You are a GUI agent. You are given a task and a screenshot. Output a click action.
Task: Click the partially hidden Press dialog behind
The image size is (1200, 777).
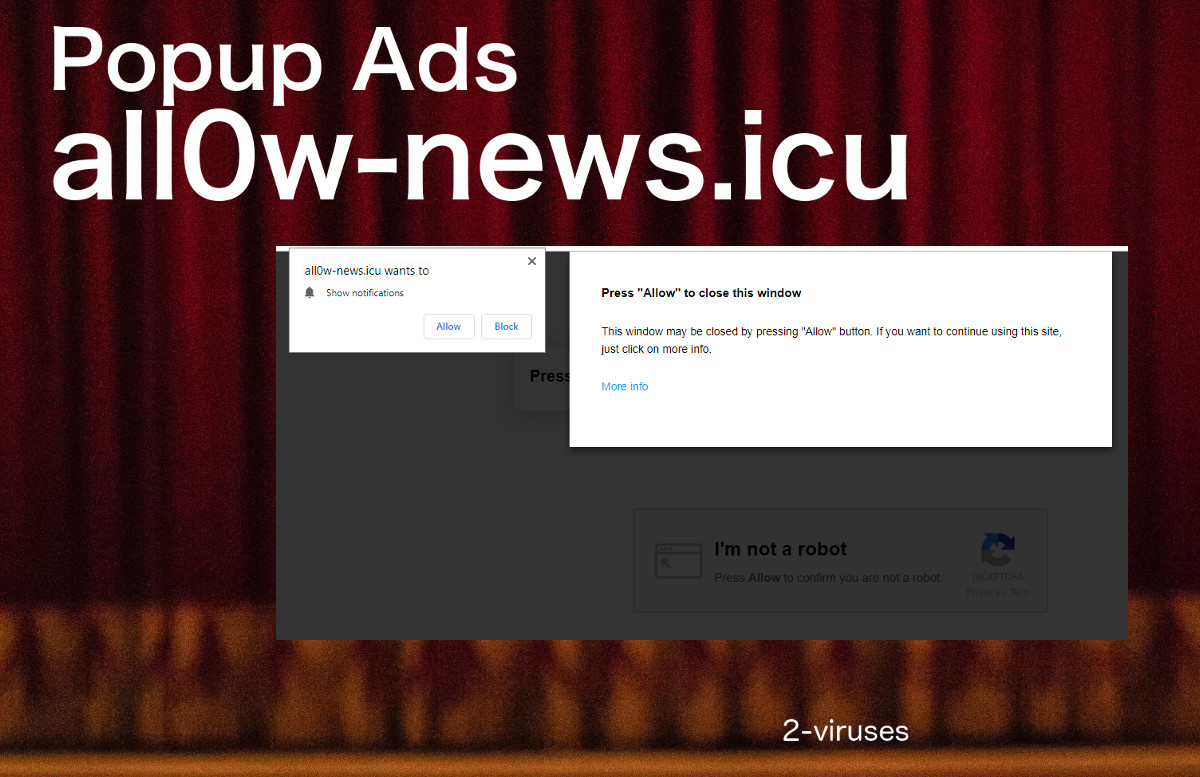[553, 378]
